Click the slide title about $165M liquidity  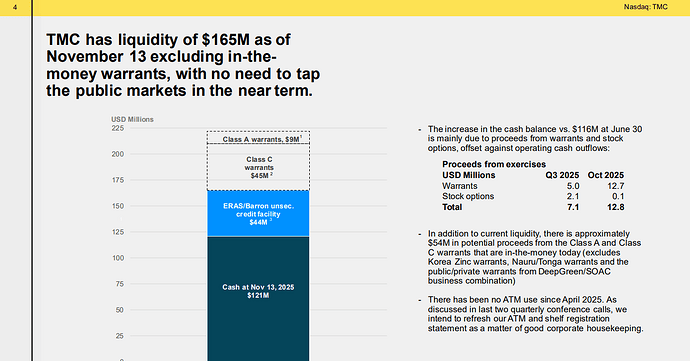183,65
